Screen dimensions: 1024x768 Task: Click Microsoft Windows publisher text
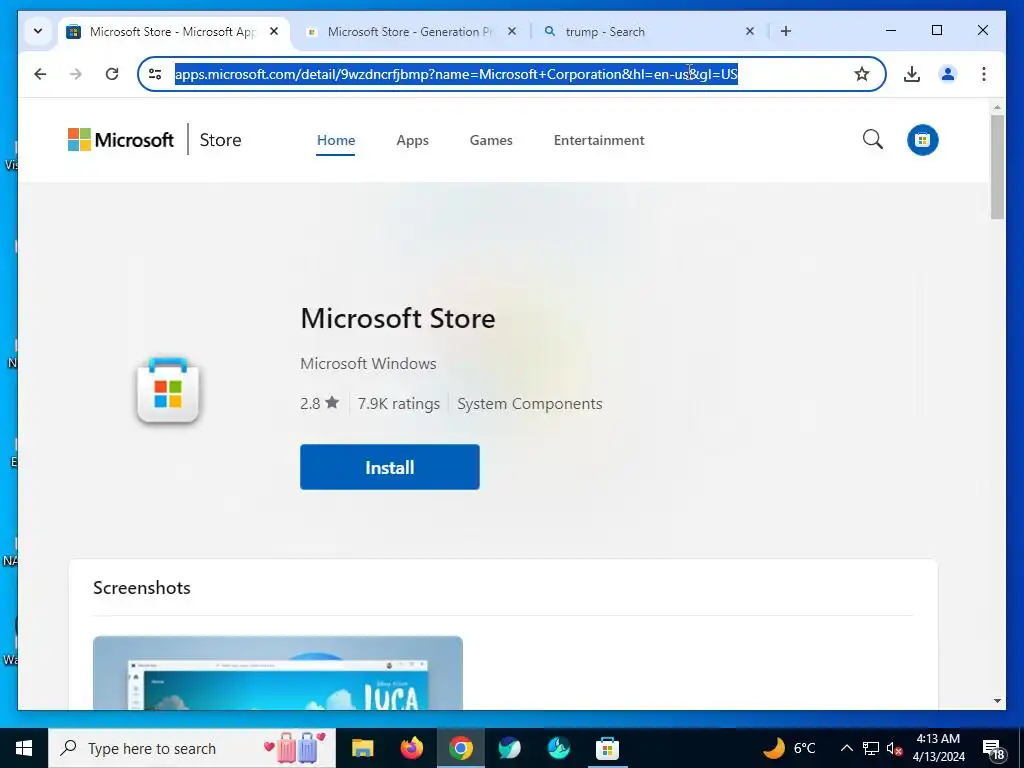(368, 364)
